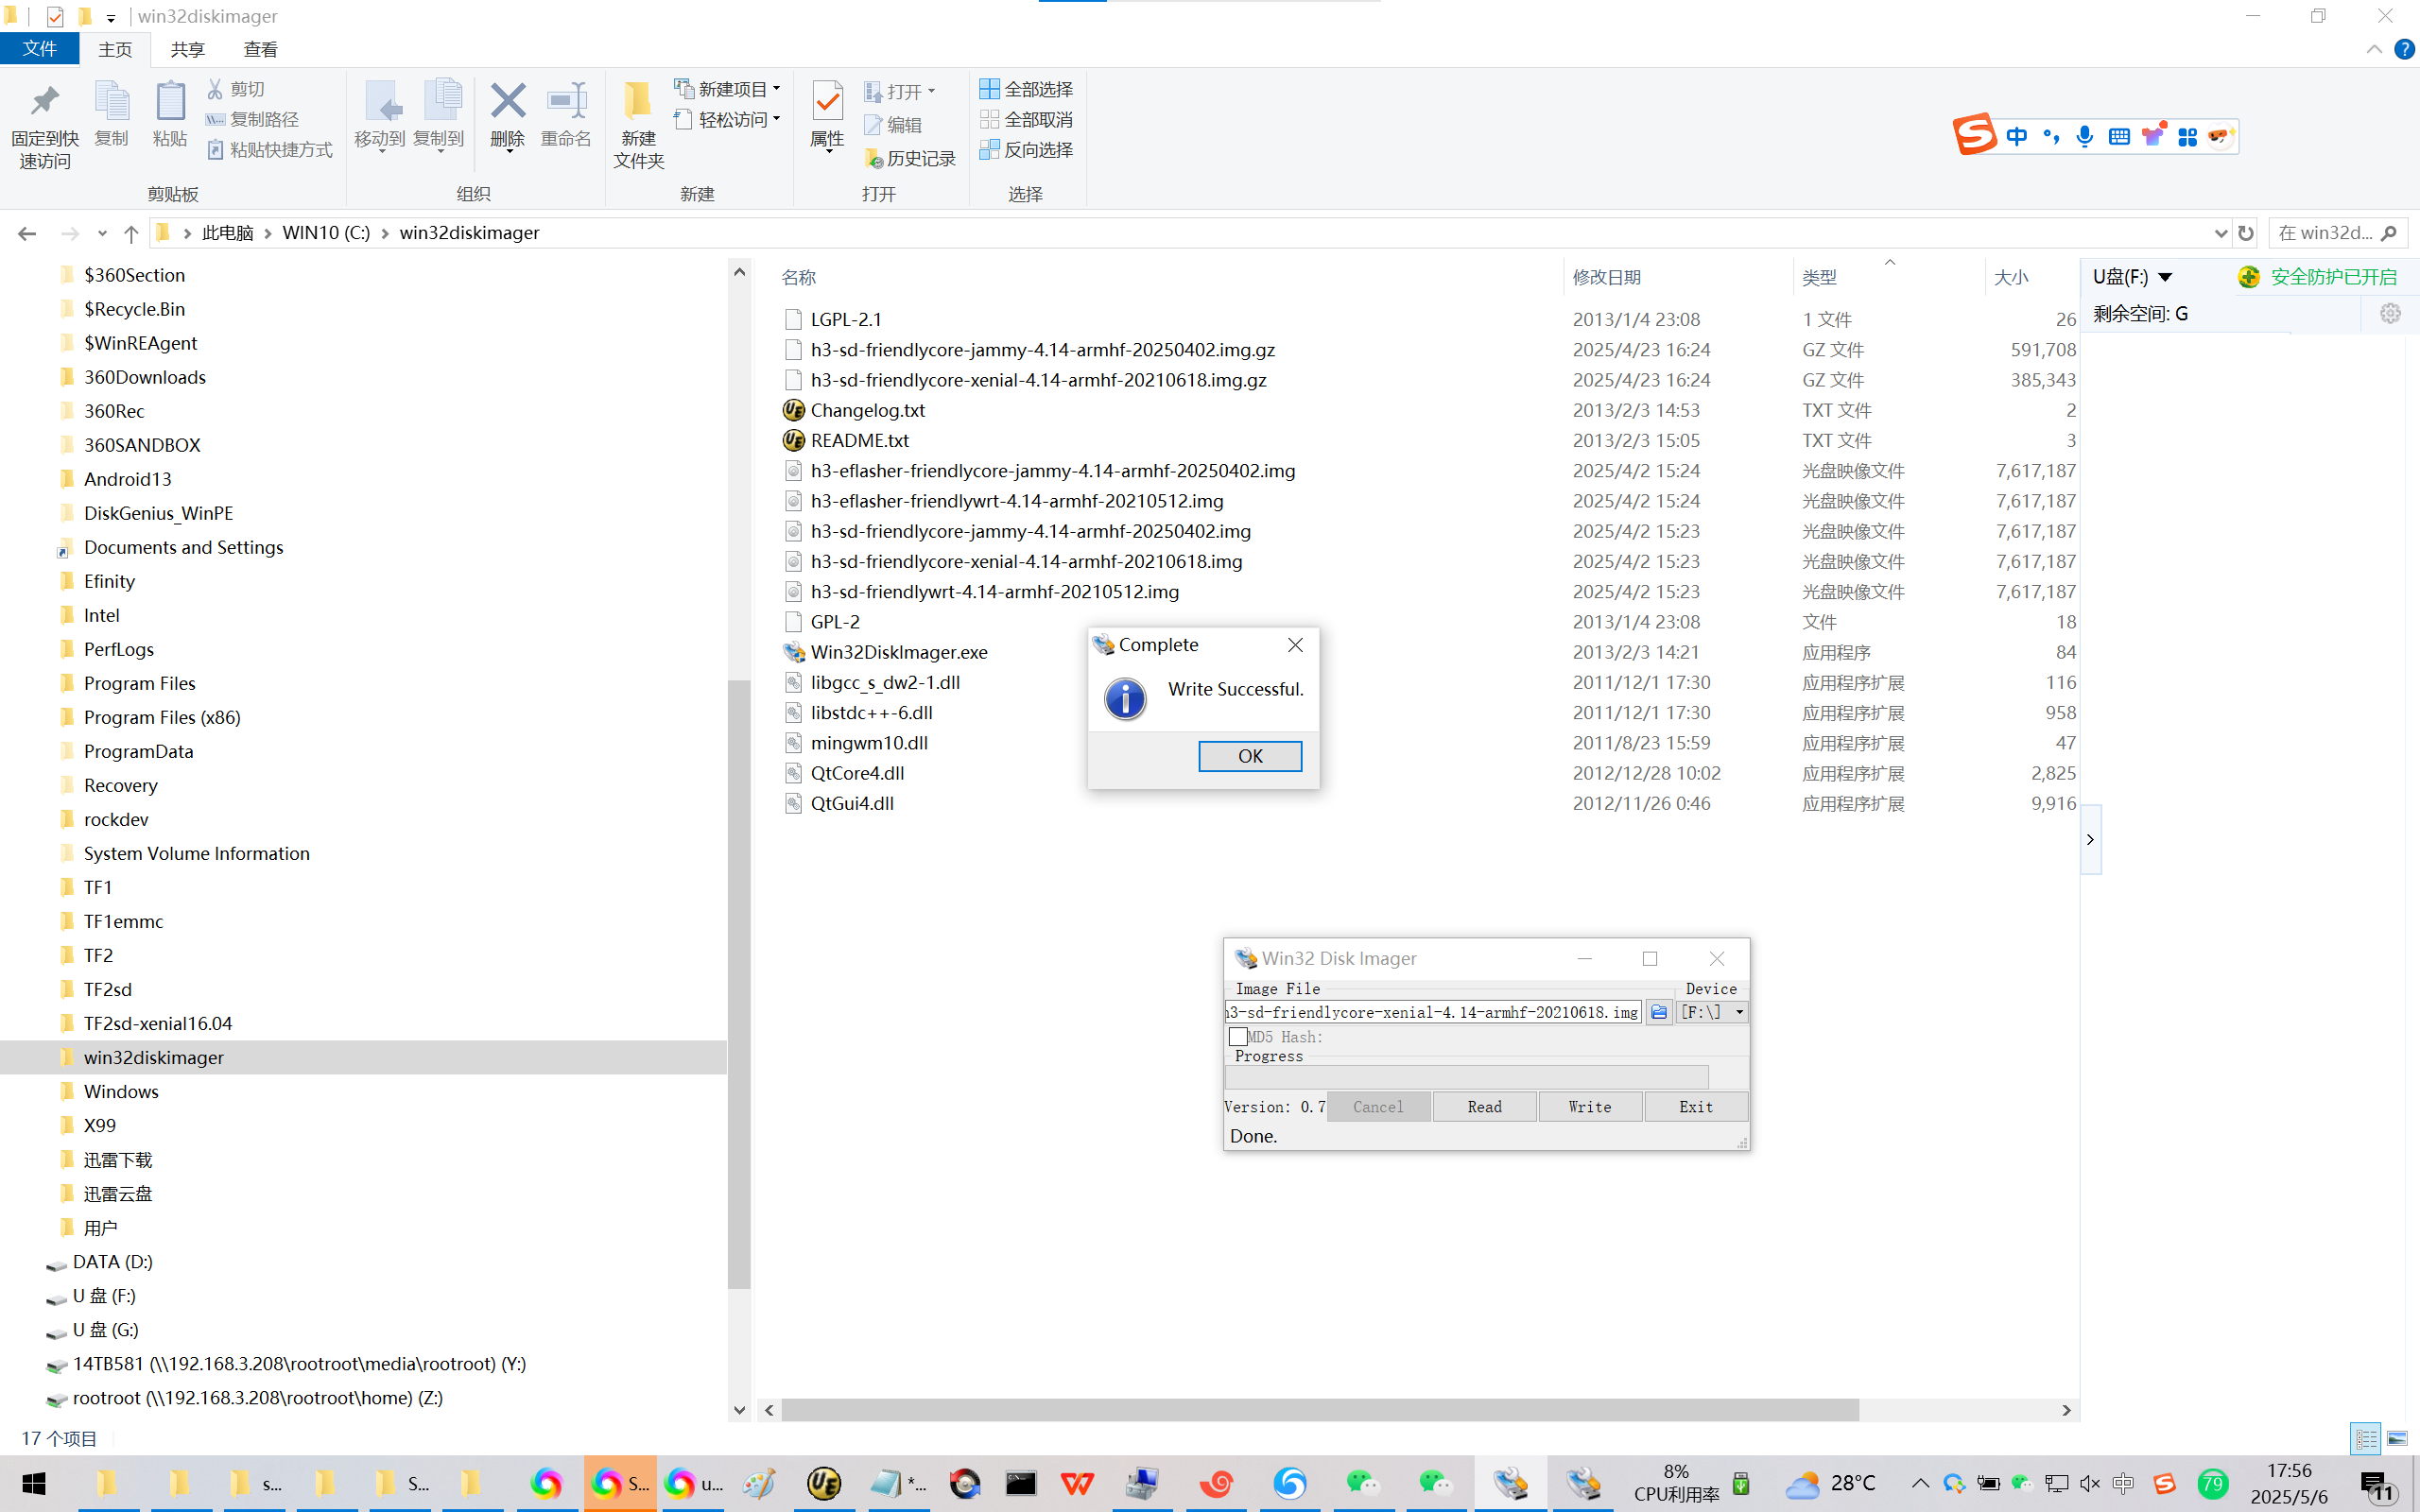Image resolution: width=2420 pixels, height=1512 pixels.
Task: Open the 文件 menu tab
Action: (40, 49)
